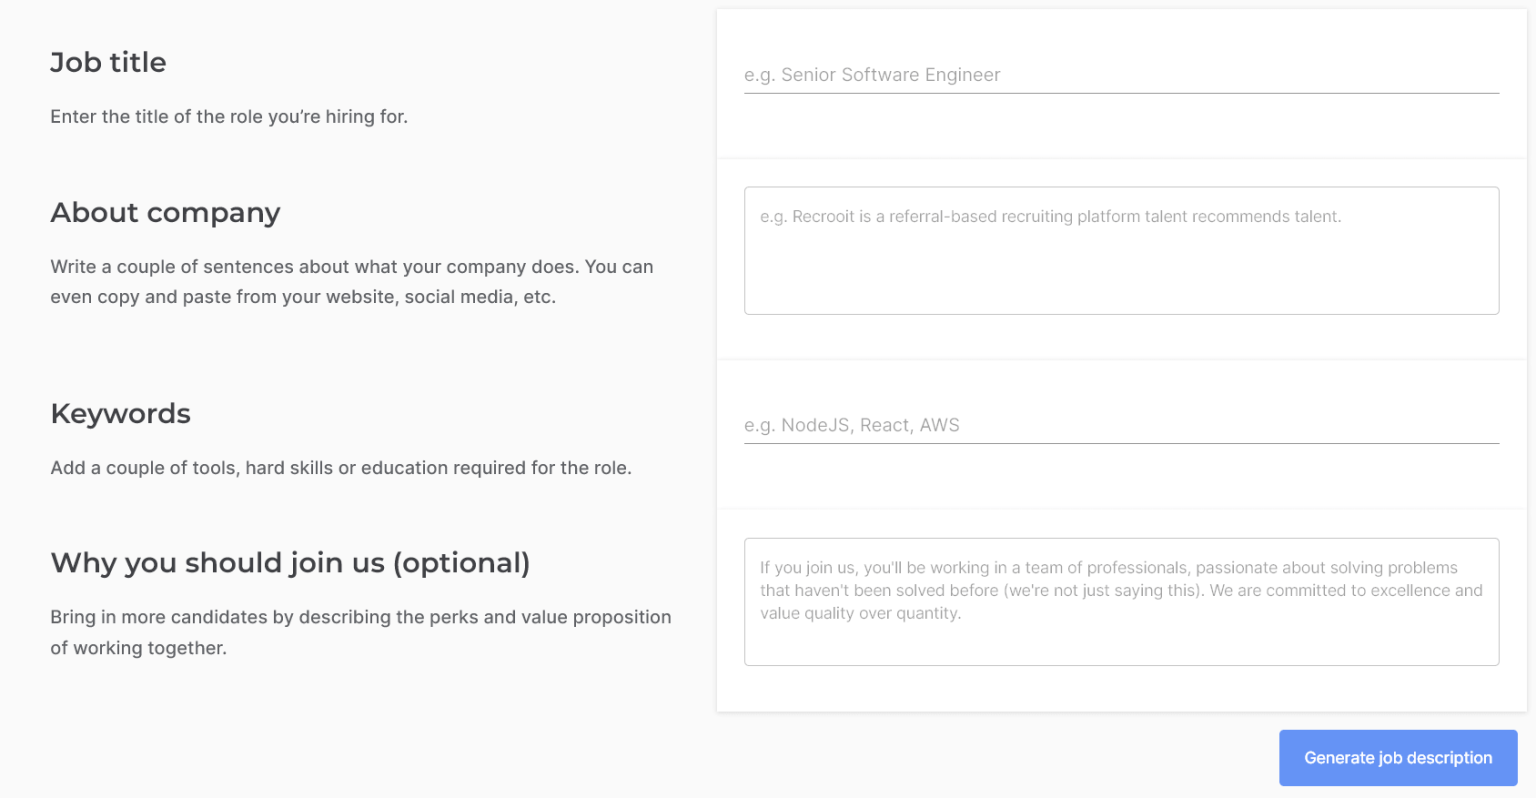Click the About company heading

pos(165,212)
